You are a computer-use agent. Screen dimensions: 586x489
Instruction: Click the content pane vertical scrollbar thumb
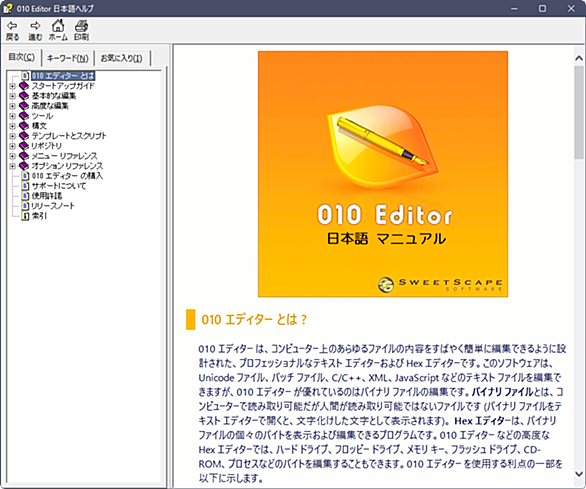(579, 112)
